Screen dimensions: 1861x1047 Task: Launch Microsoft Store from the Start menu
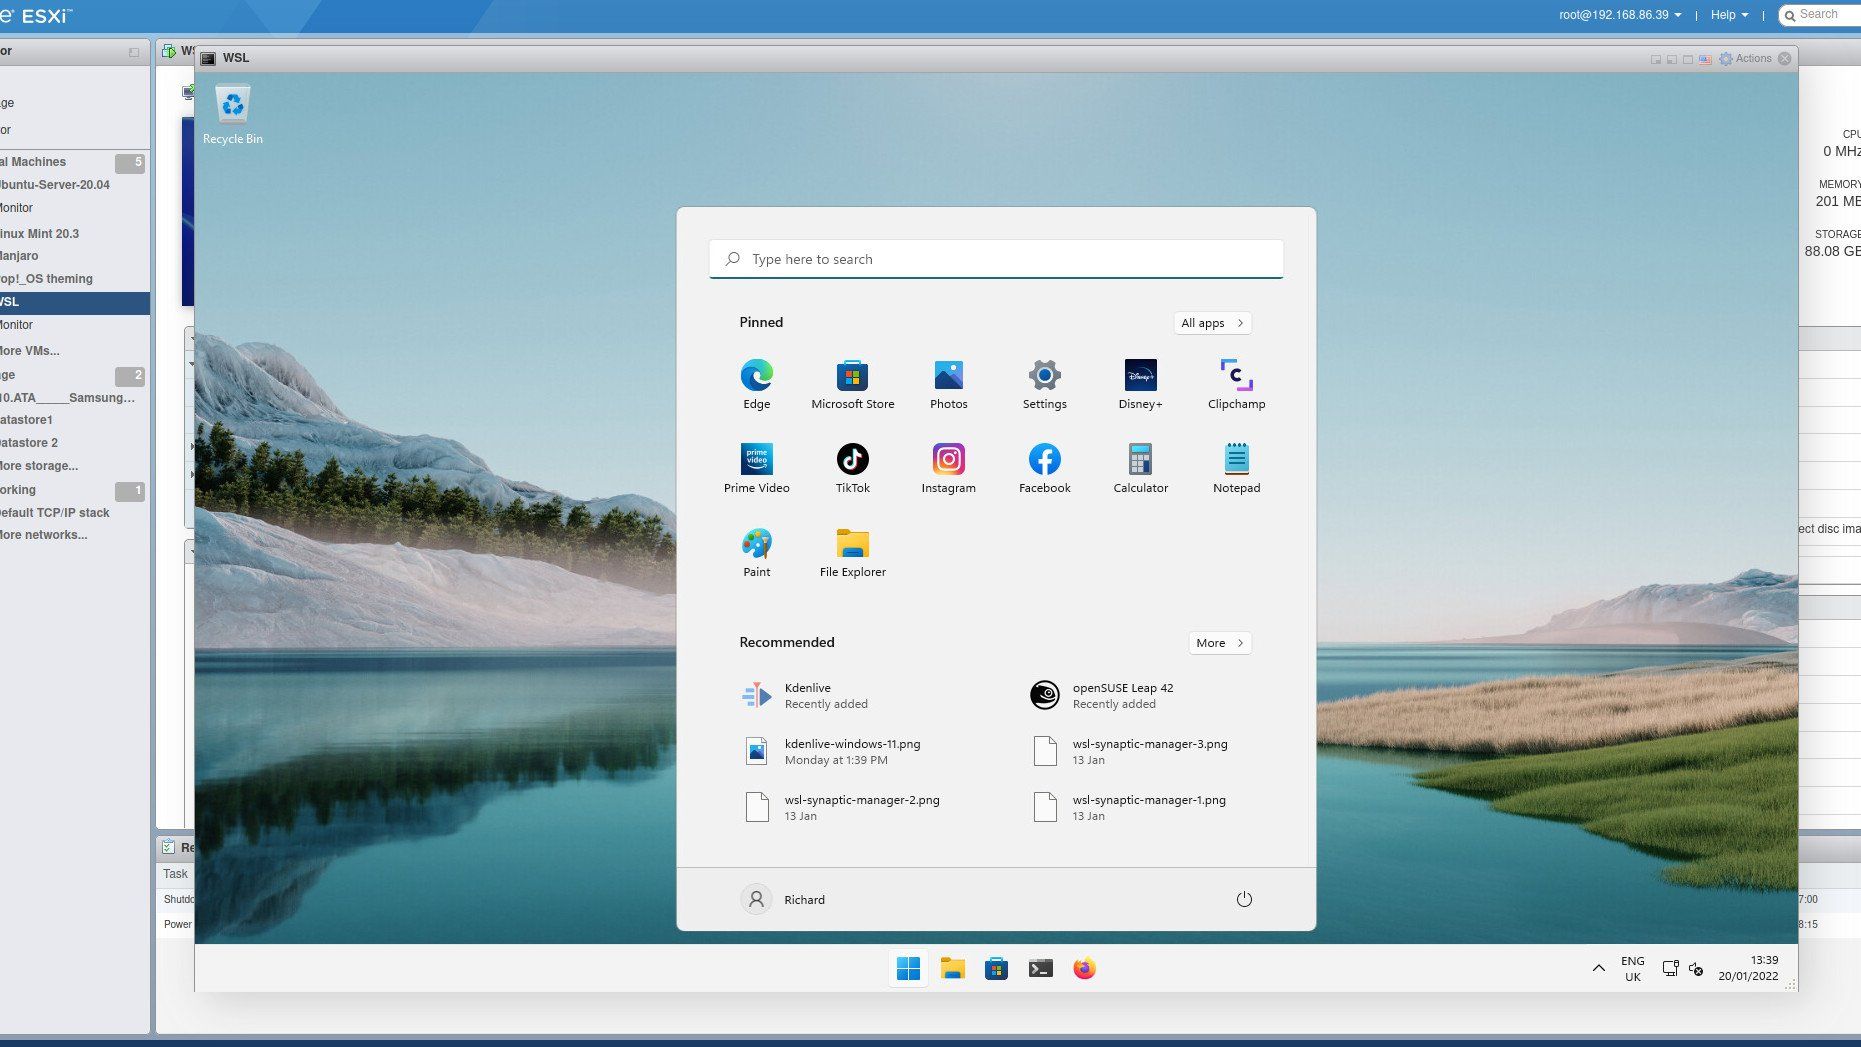point(852,384)
